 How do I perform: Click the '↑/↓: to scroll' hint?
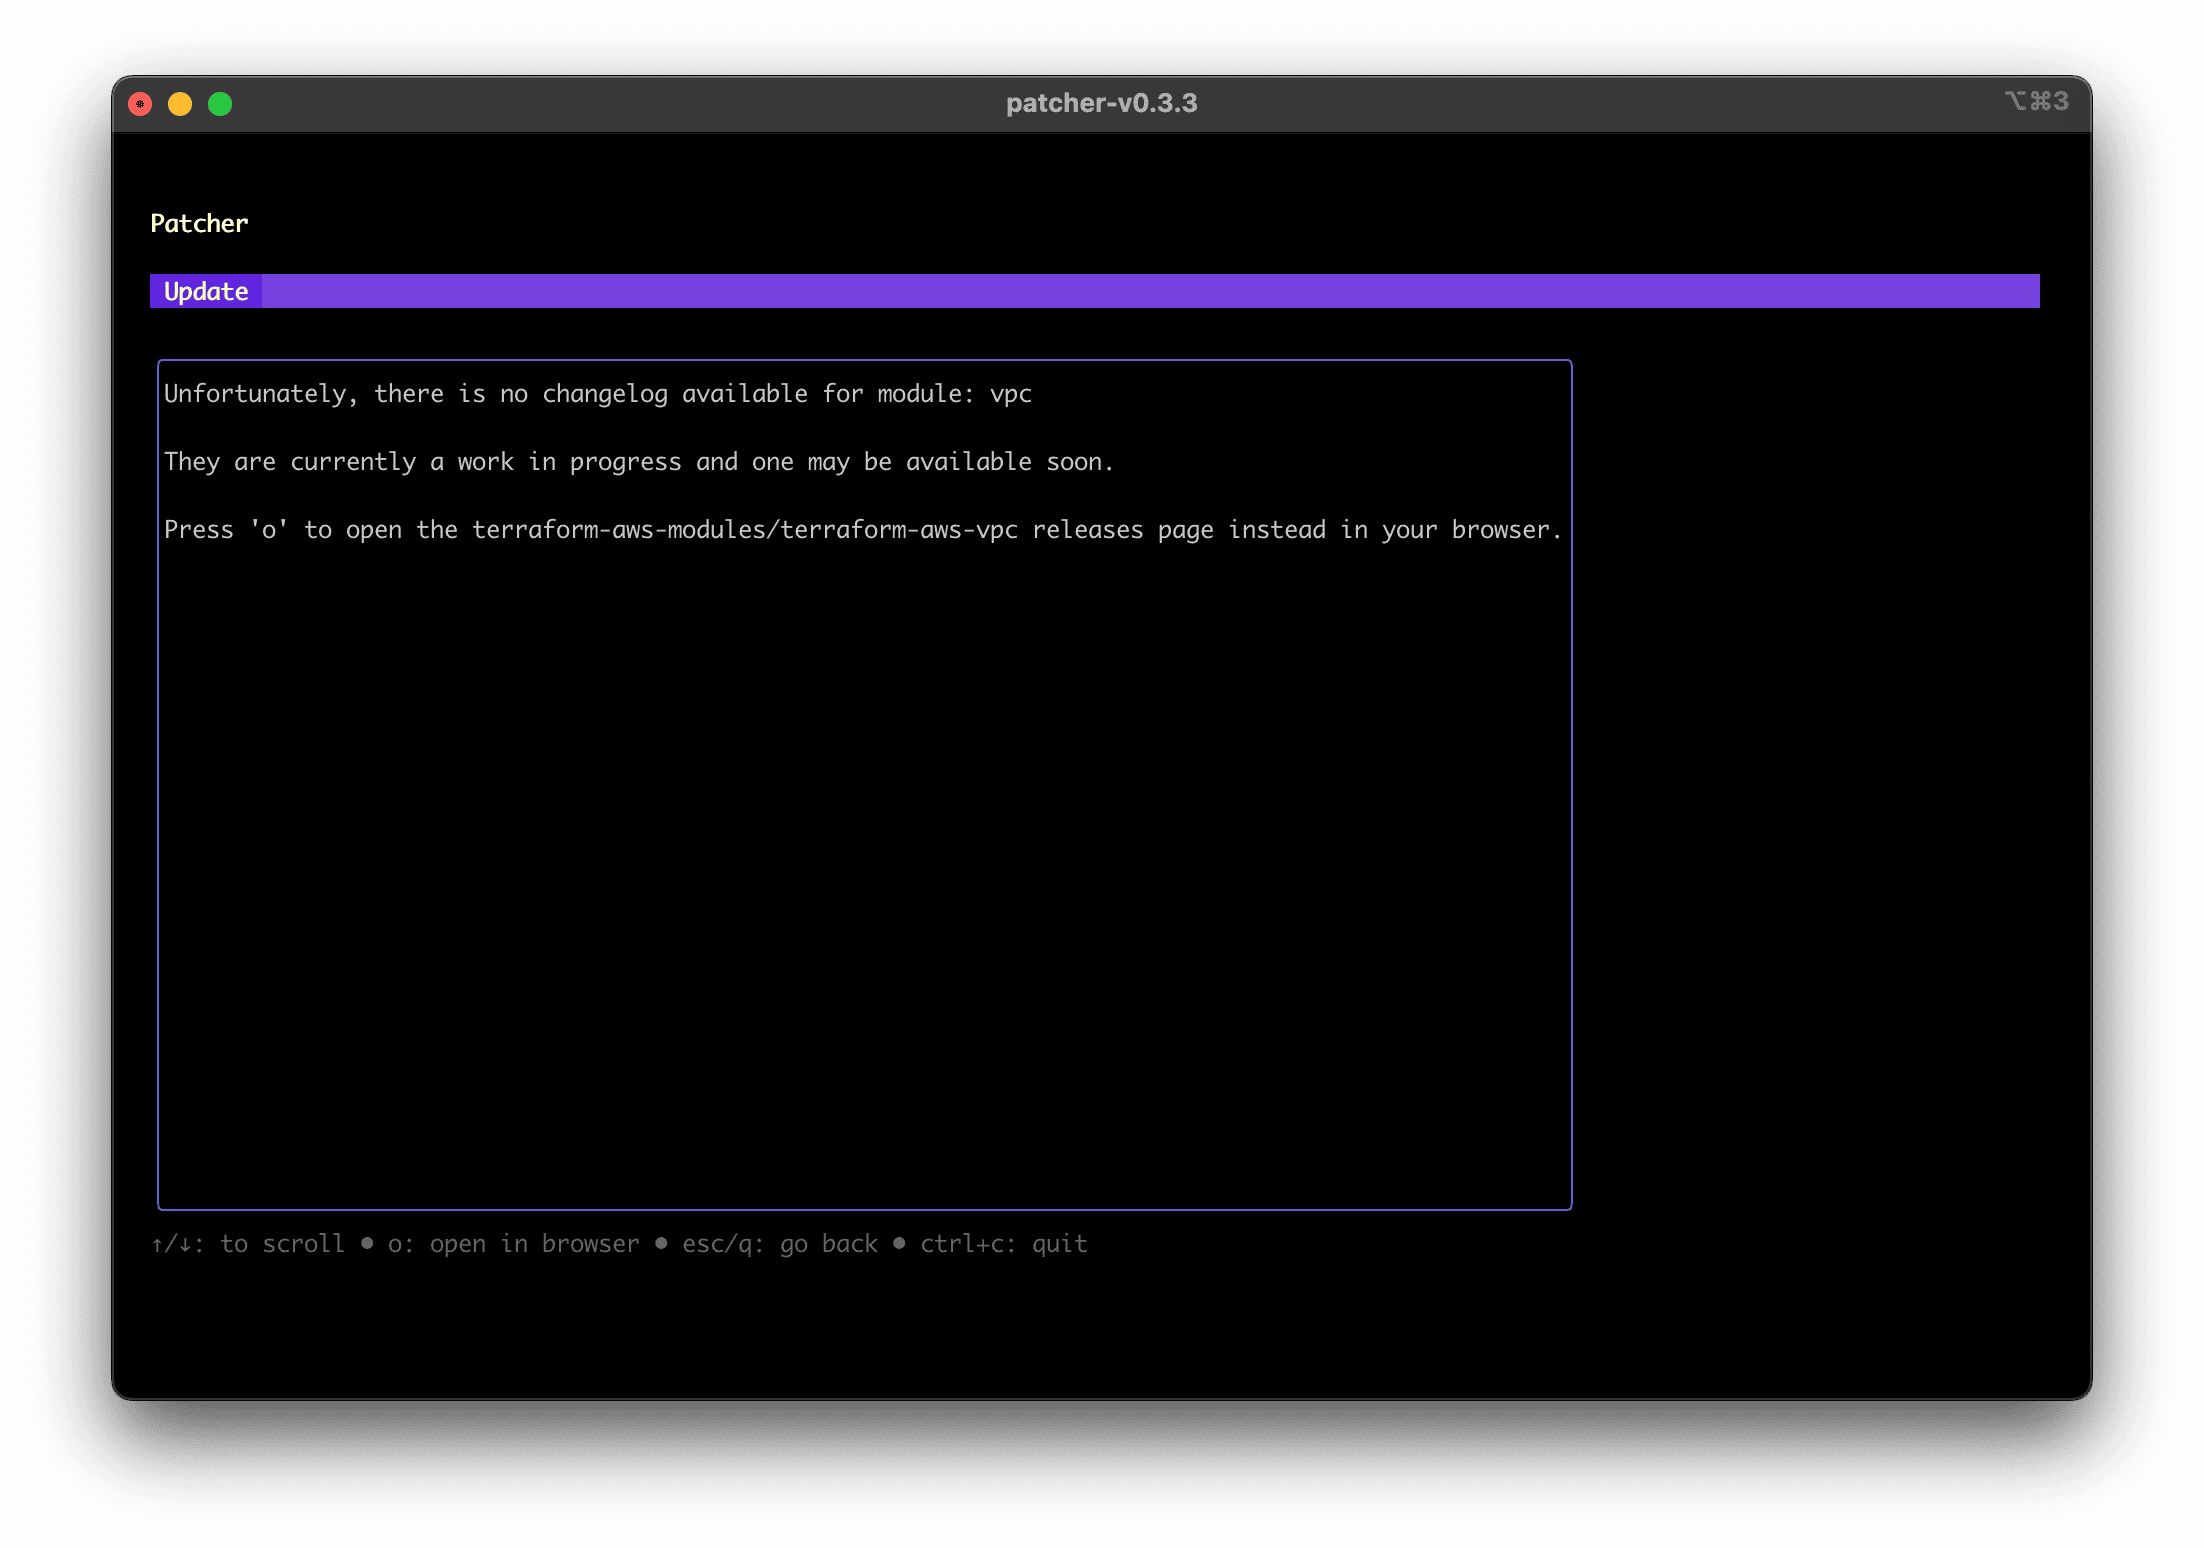(248, 1244)
